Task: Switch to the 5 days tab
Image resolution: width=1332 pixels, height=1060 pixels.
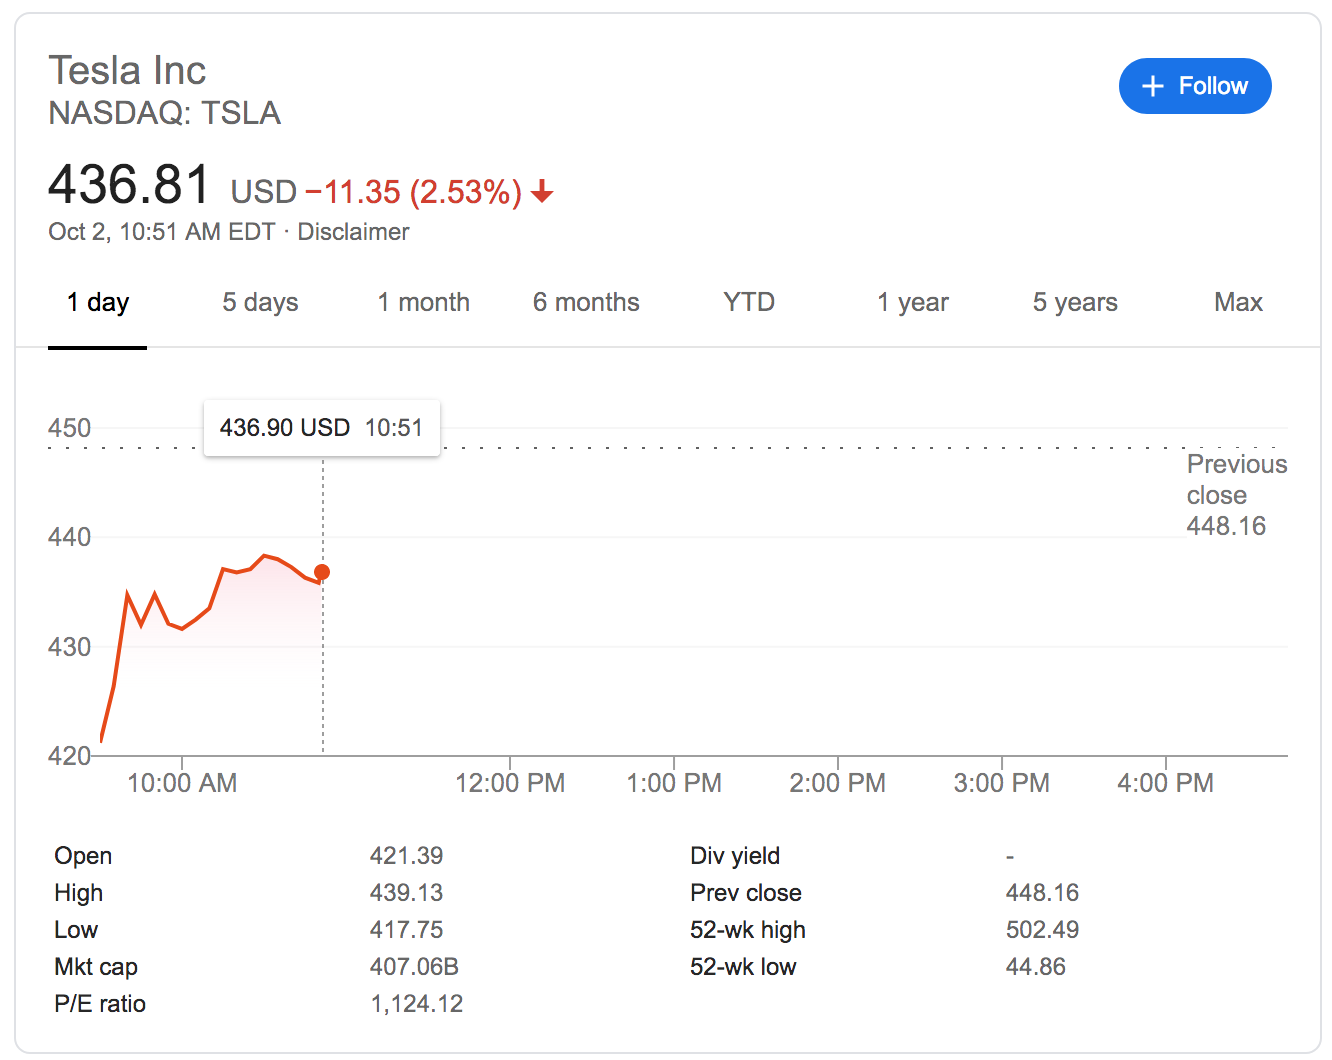Action: (x=260, y=302)
